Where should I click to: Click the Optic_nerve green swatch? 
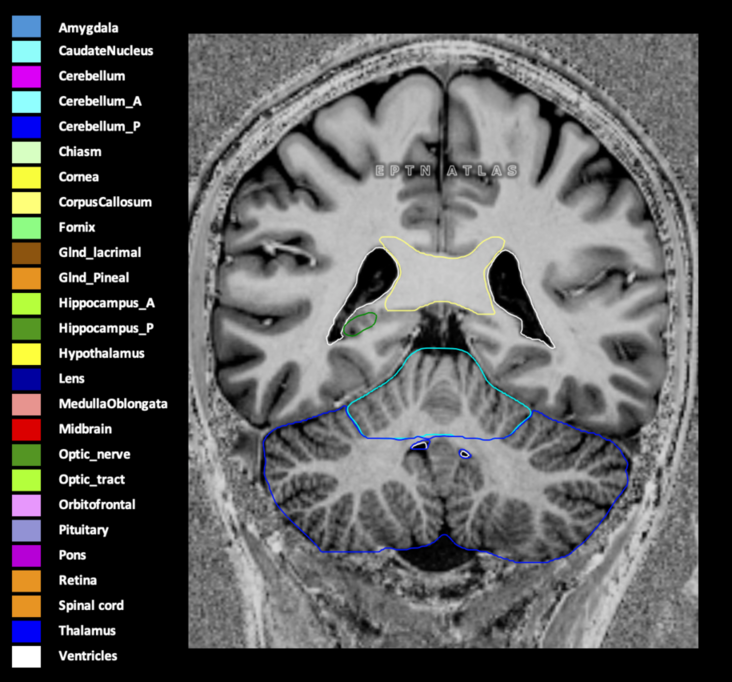pos(26,455)
